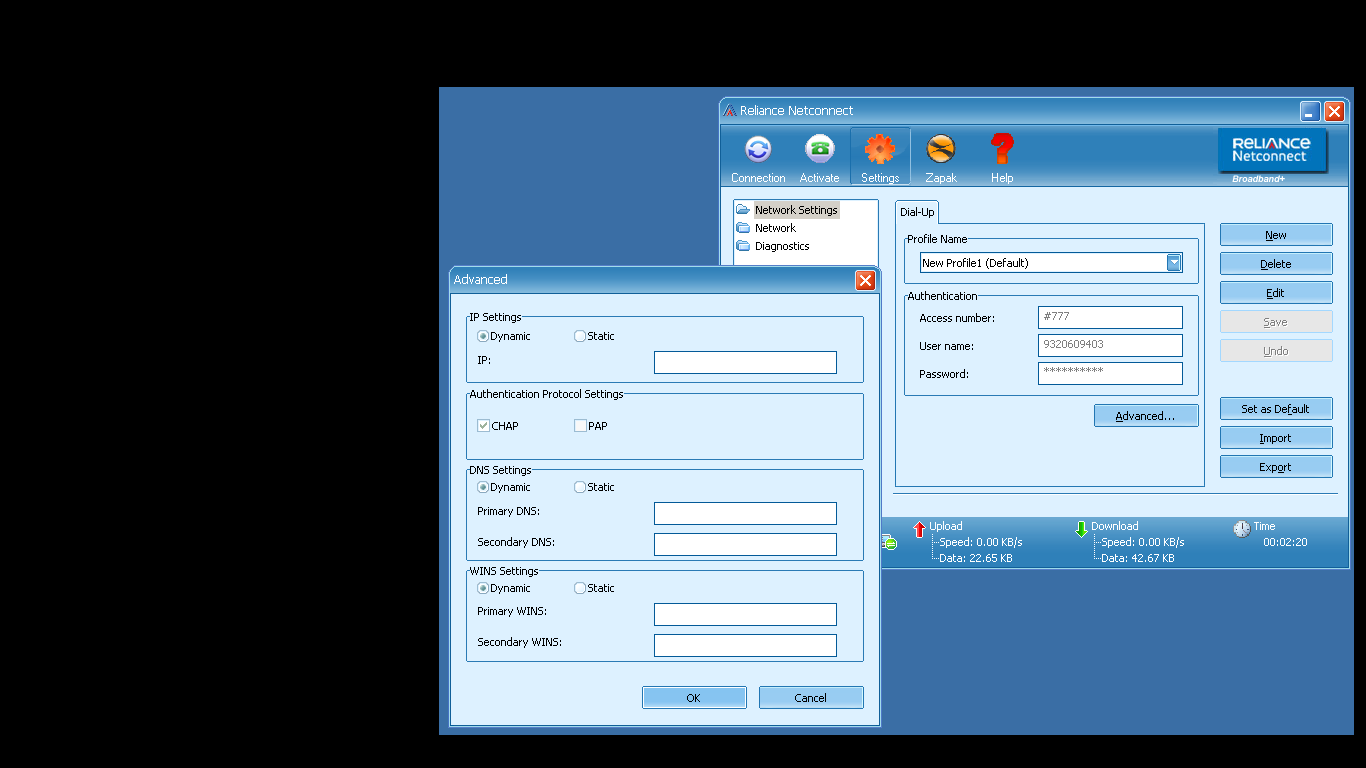The height and width of the screenshot is (768, 1366).
Task: Click the Download 'Data: 42.67 KB' text
Action: coord(1138,558)
